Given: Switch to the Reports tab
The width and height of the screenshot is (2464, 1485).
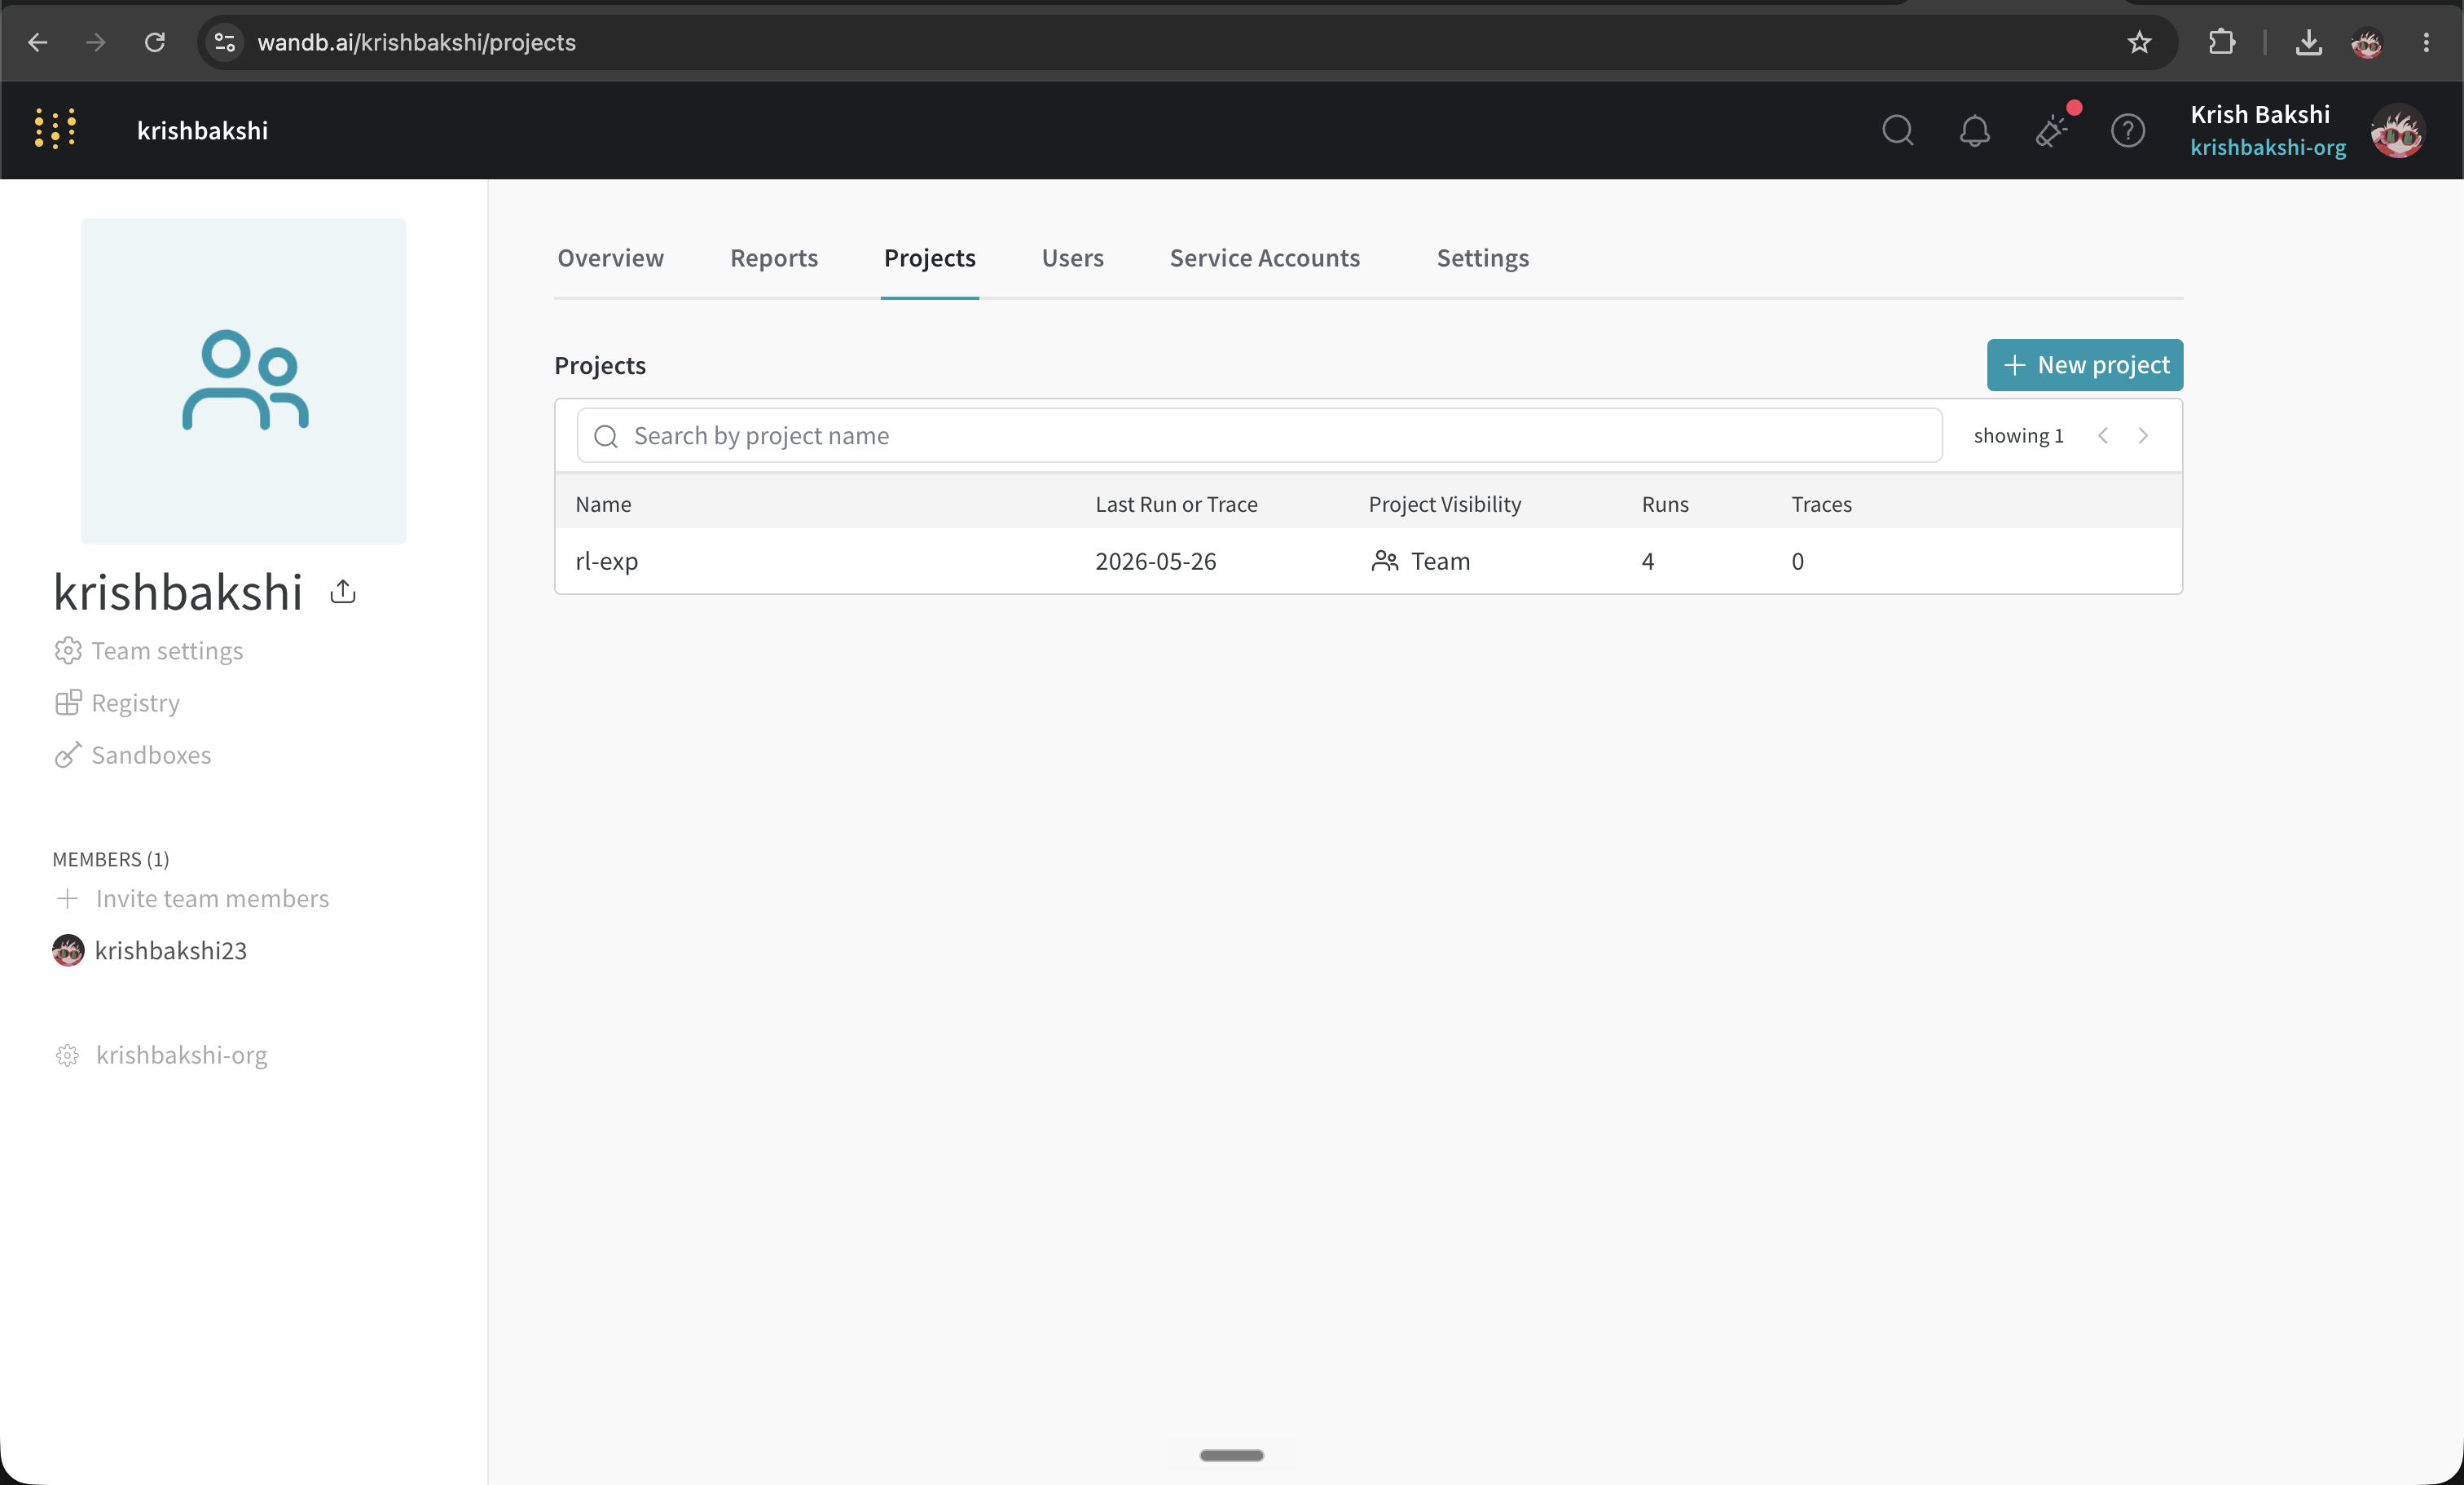Looking at the screenshot, I should [x=774, y=258].
